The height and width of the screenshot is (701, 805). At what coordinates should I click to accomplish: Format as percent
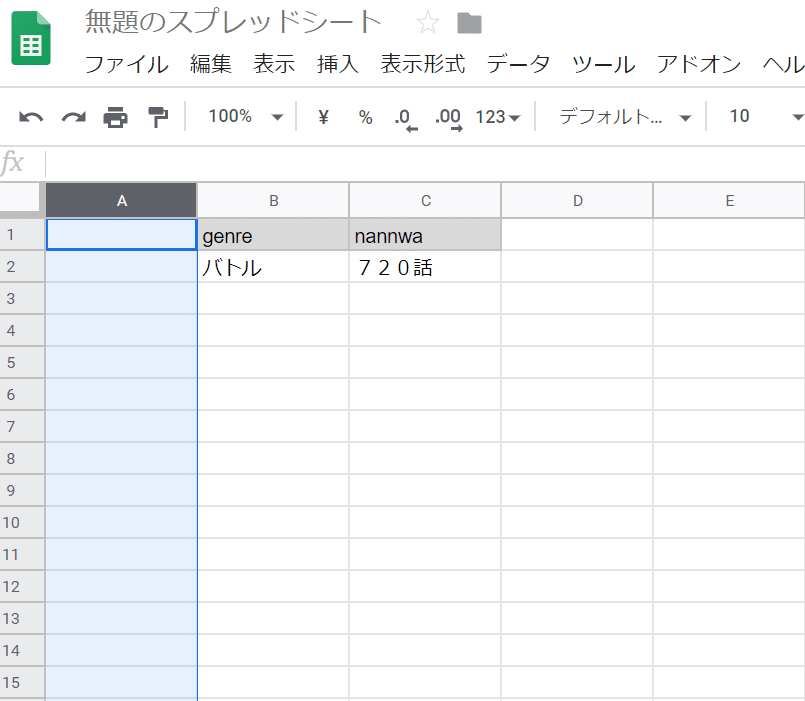tap(366, 117)
